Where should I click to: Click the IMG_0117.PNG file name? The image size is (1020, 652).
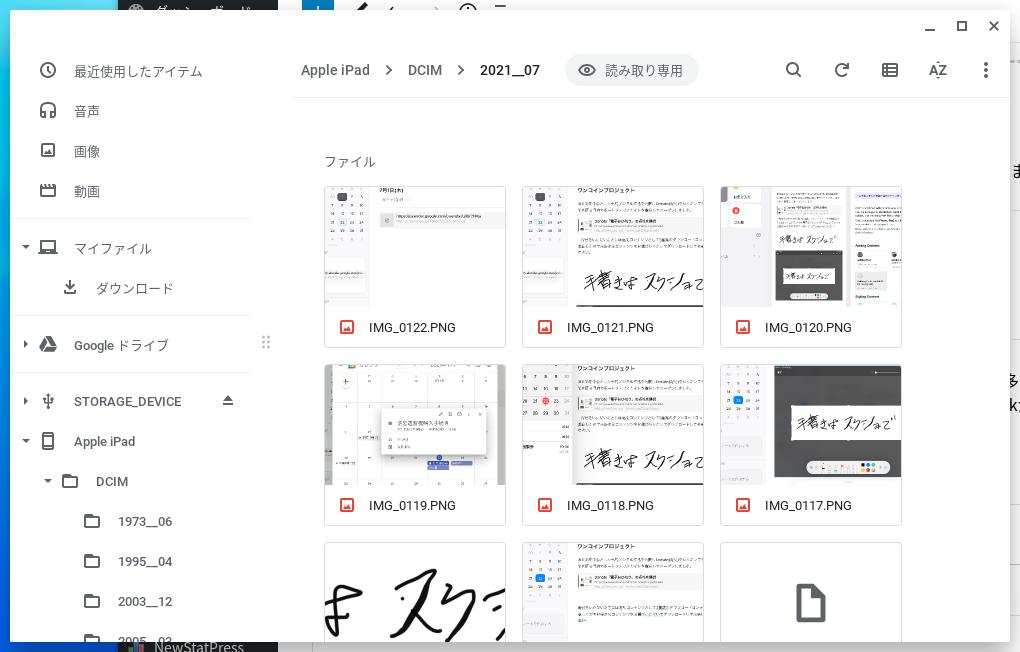[x=808, y=506]
